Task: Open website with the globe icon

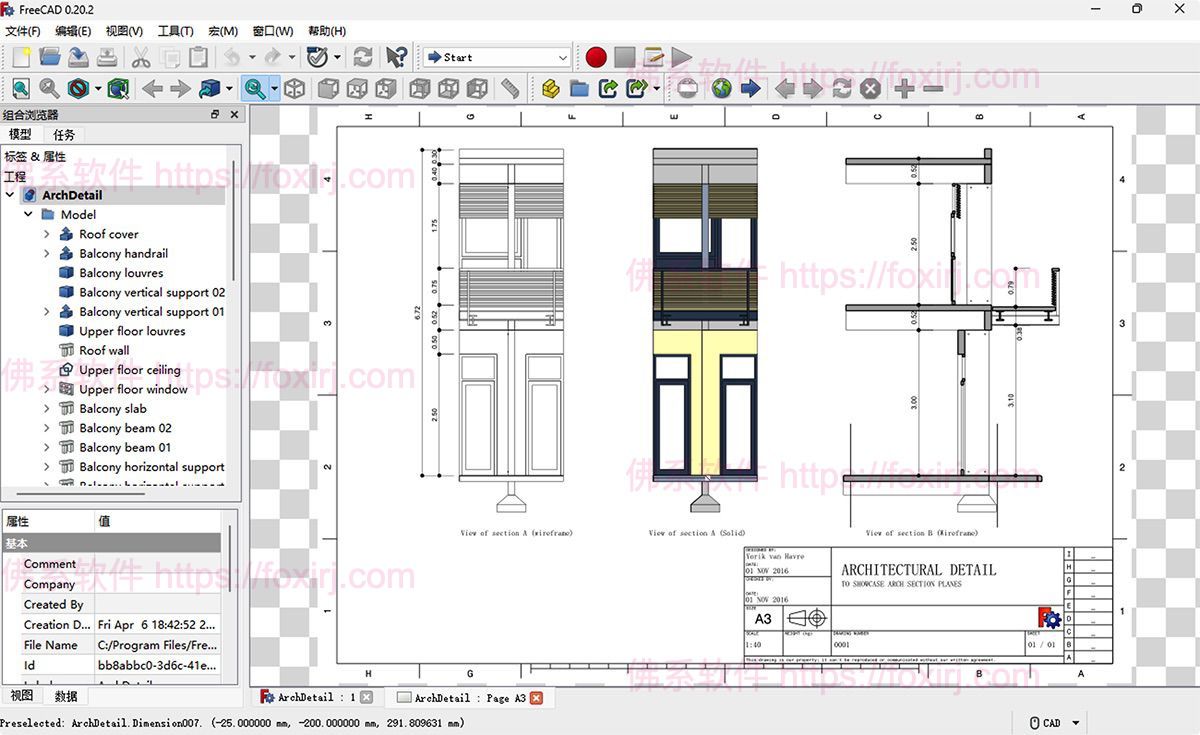Action: (x=722, y=89)
